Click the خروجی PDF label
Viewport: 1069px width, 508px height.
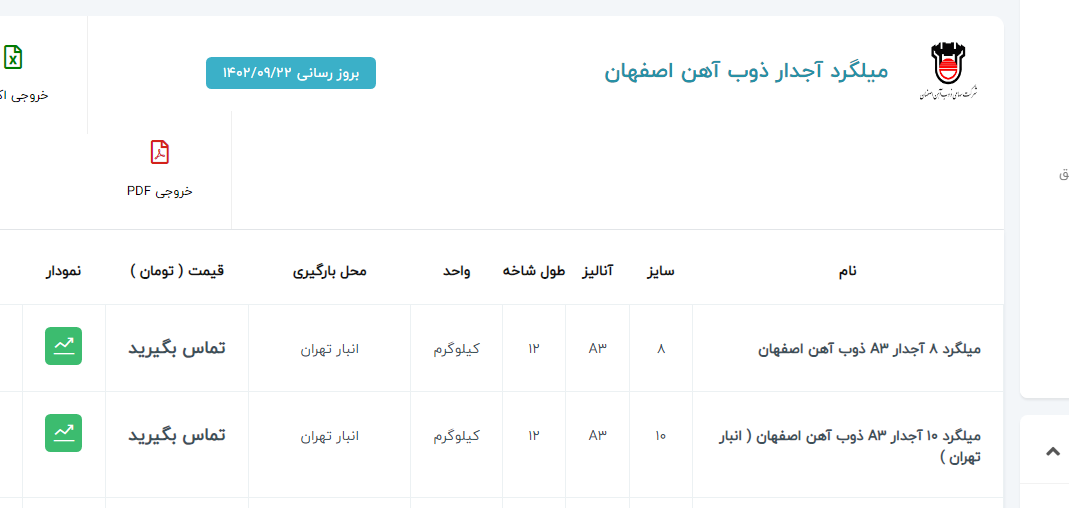(160, 191)
